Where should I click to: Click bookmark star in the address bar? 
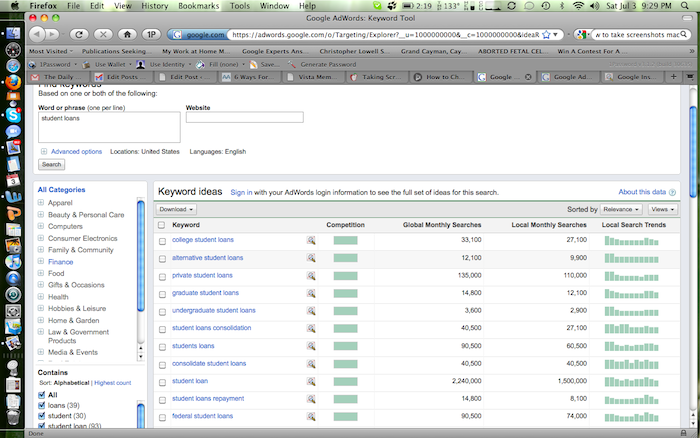tap(545, 33)
